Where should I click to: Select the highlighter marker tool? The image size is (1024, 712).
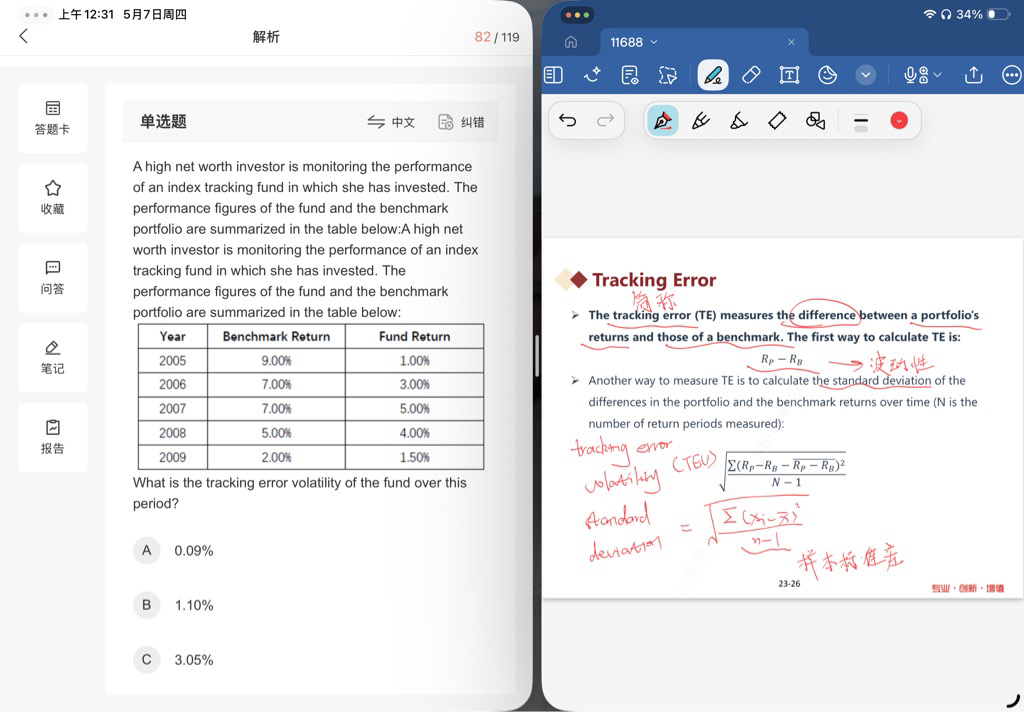click(x=739, y=121)
